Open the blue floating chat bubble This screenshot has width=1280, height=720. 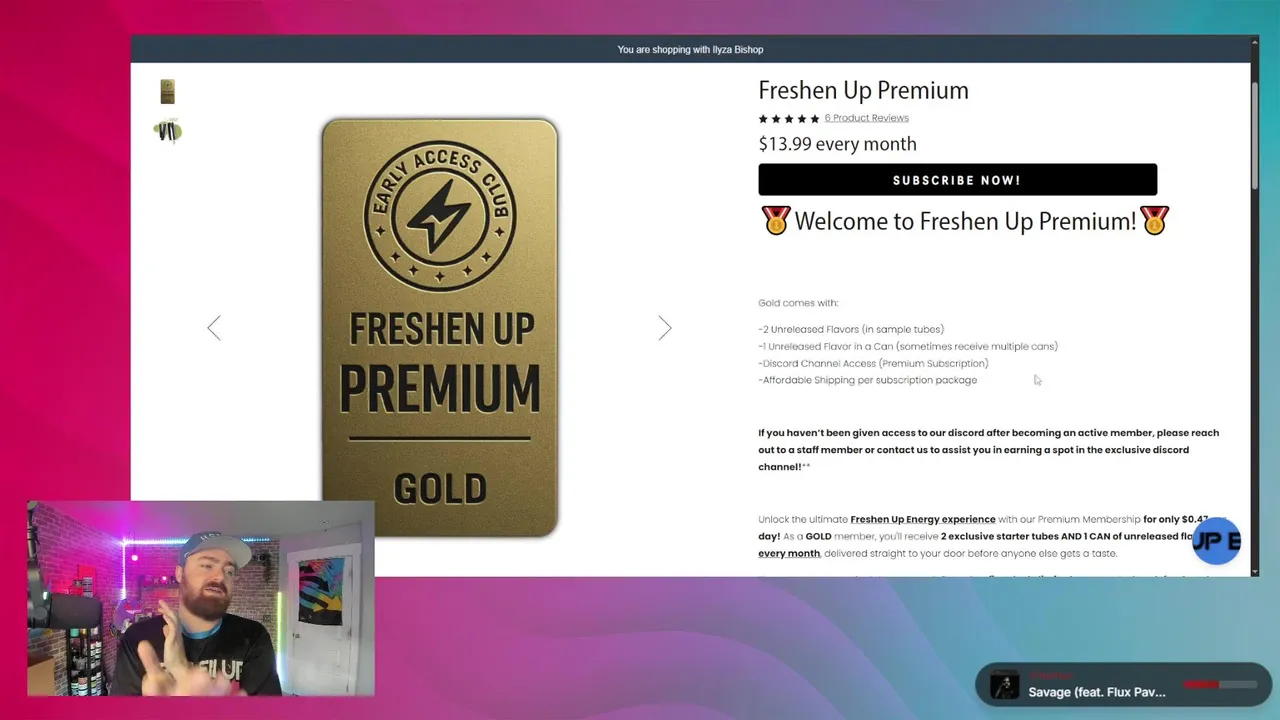tap(1217, 541)
